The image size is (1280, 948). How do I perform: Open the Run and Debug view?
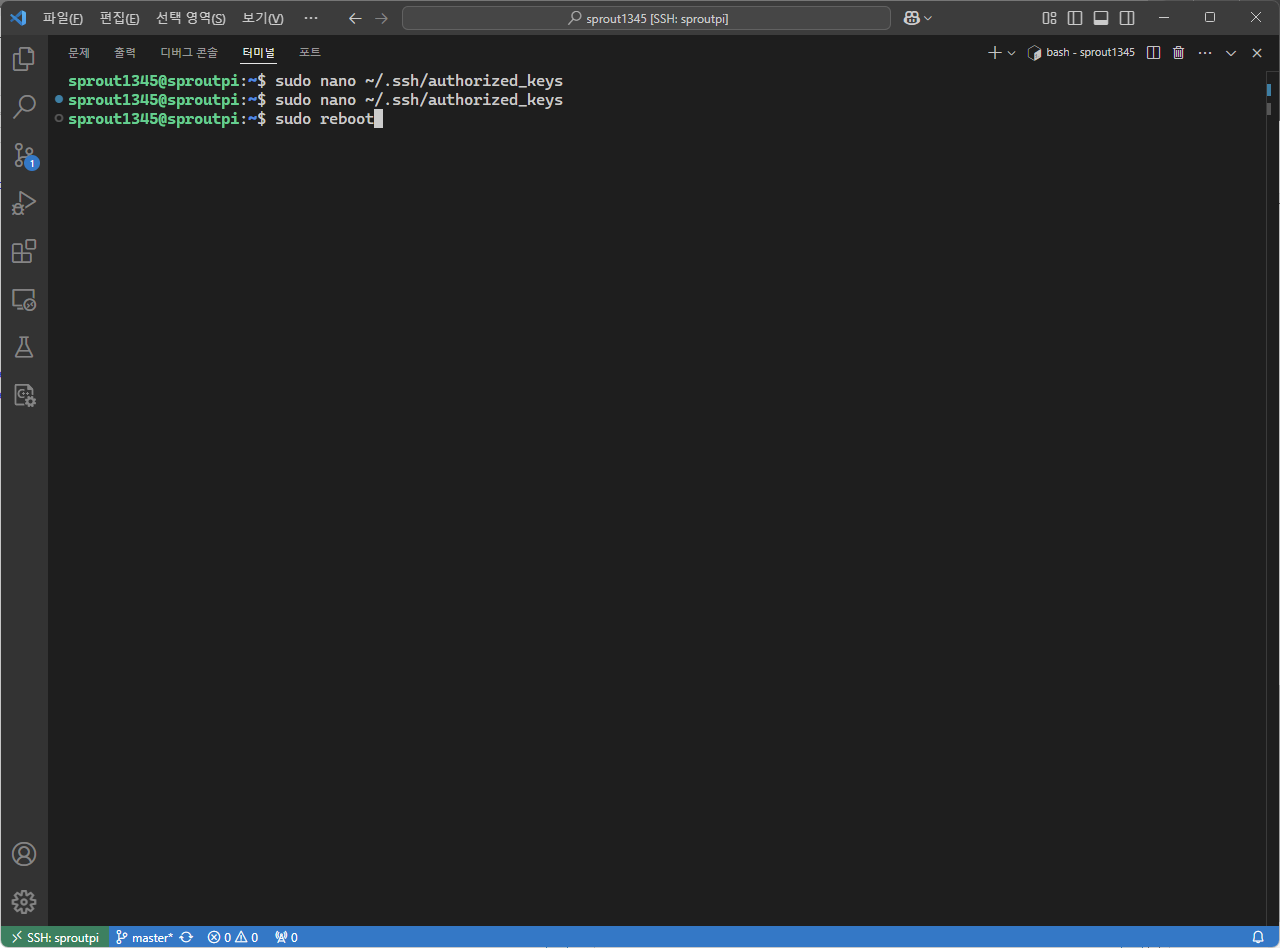24,204
